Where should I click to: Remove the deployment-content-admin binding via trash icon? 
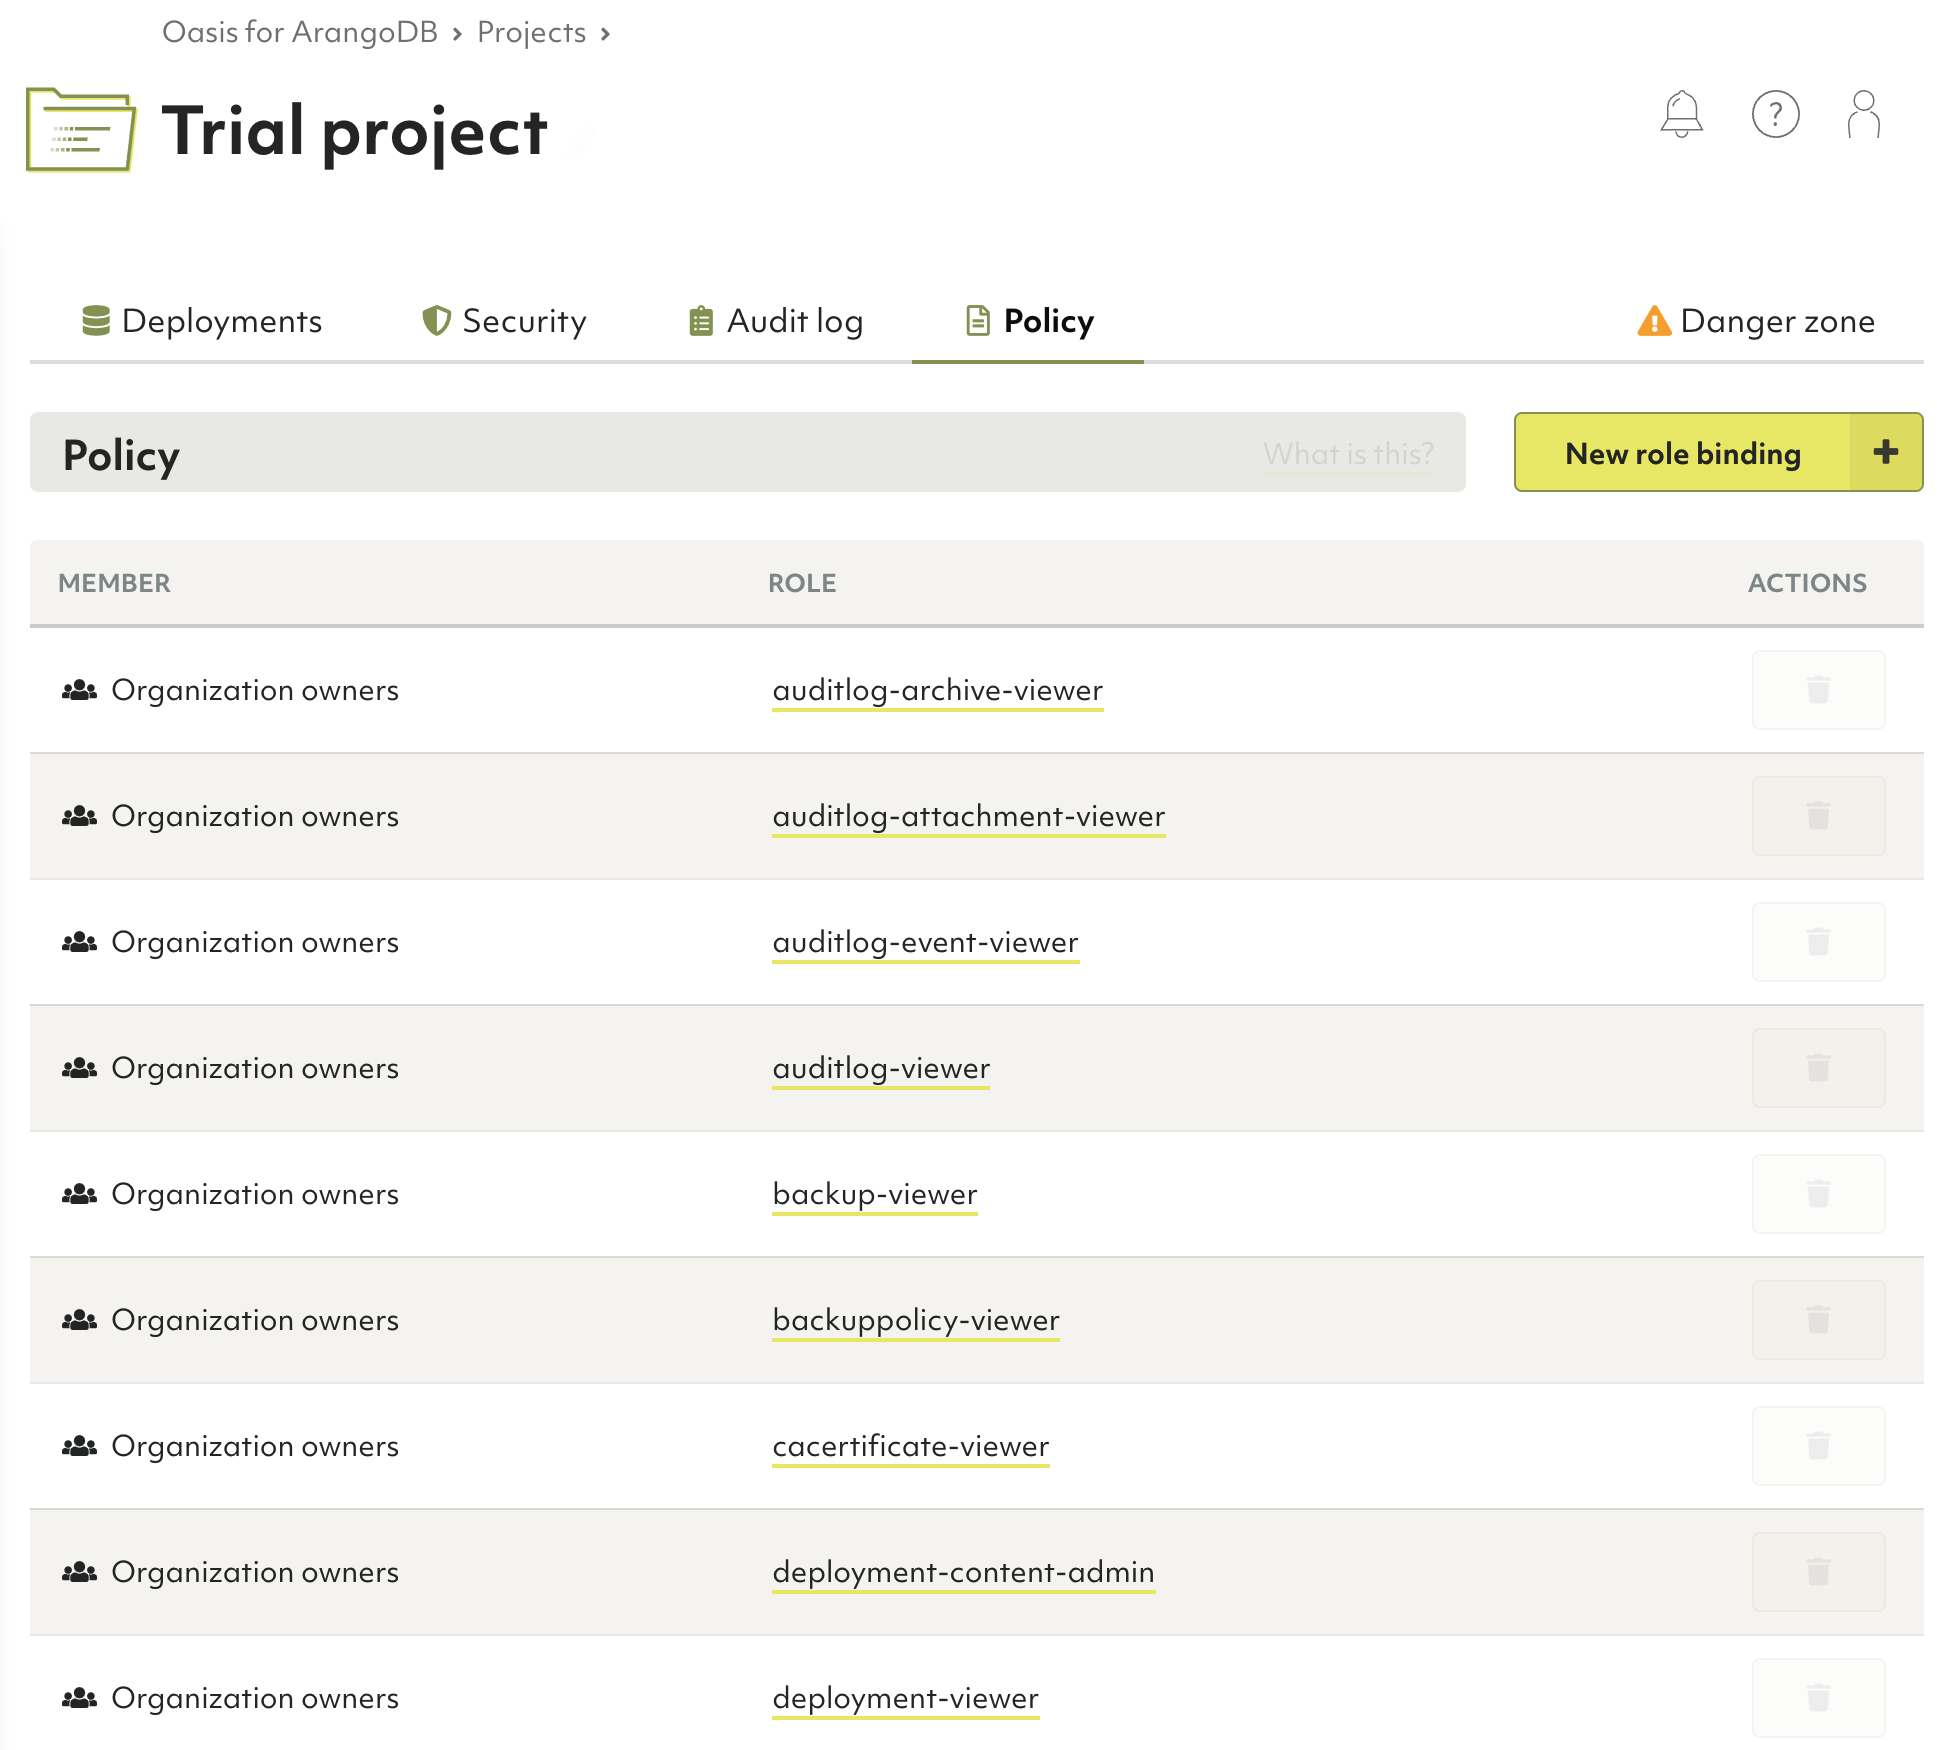(1817, 1572)
